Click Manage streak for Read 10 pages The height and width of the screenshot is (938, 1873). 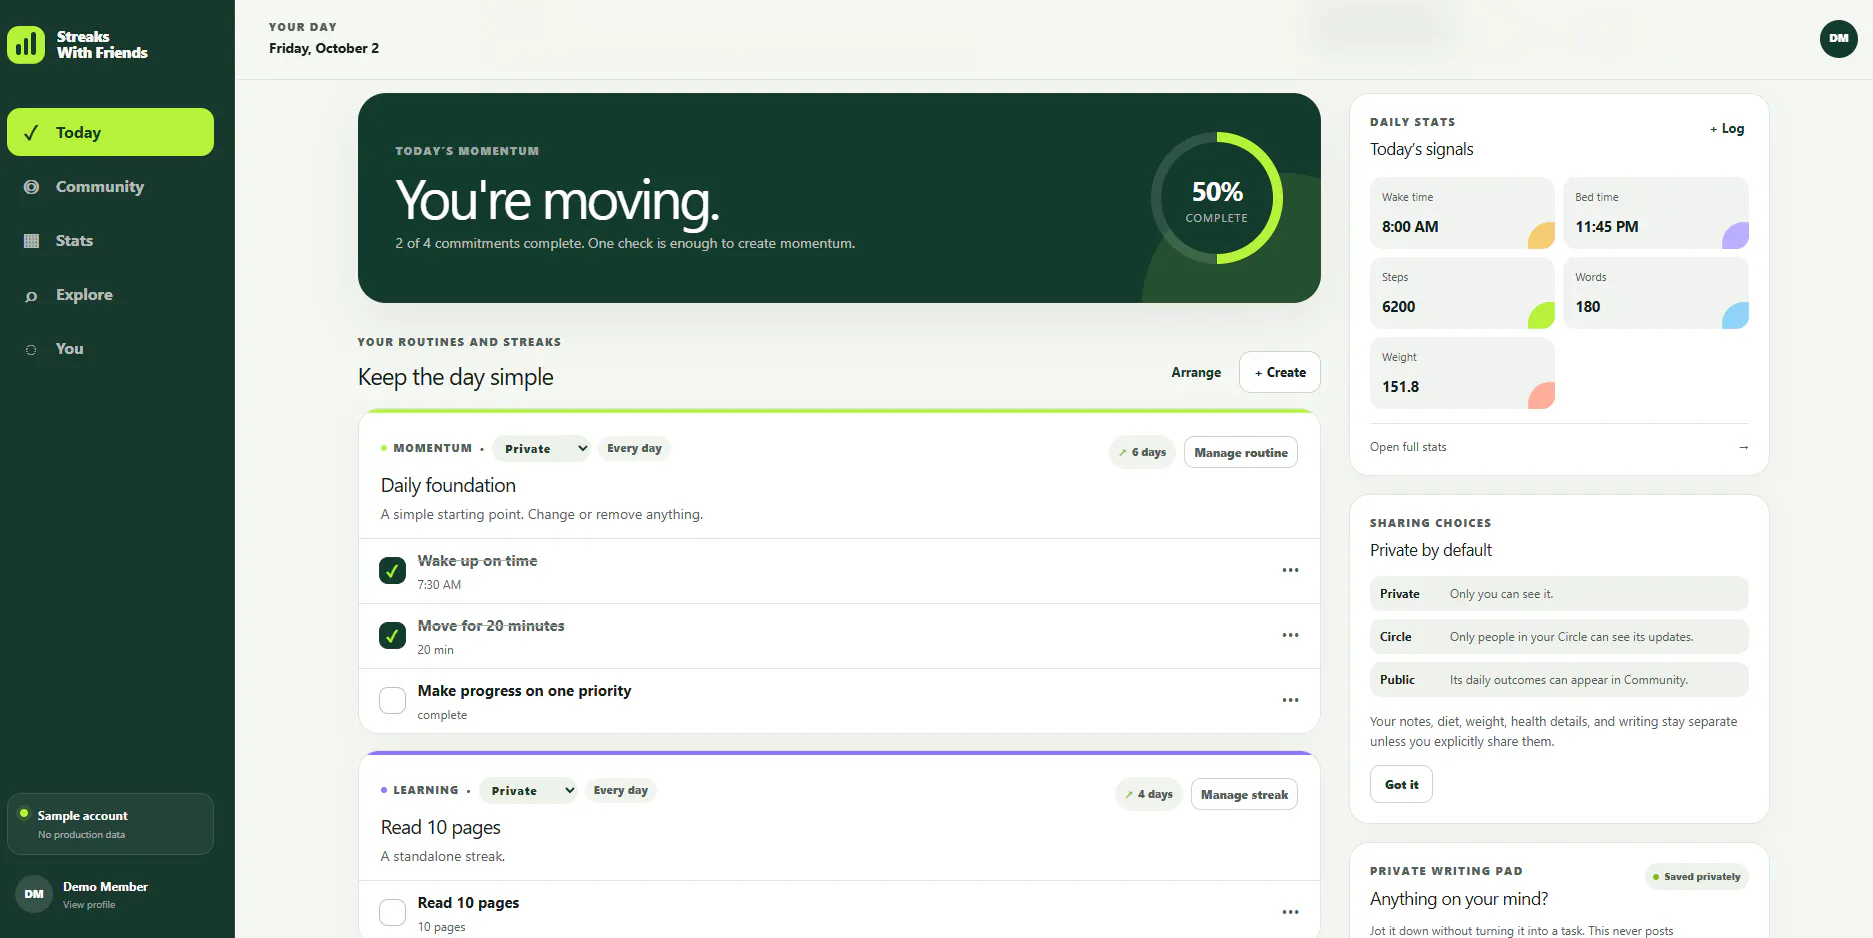point(1244,794)
